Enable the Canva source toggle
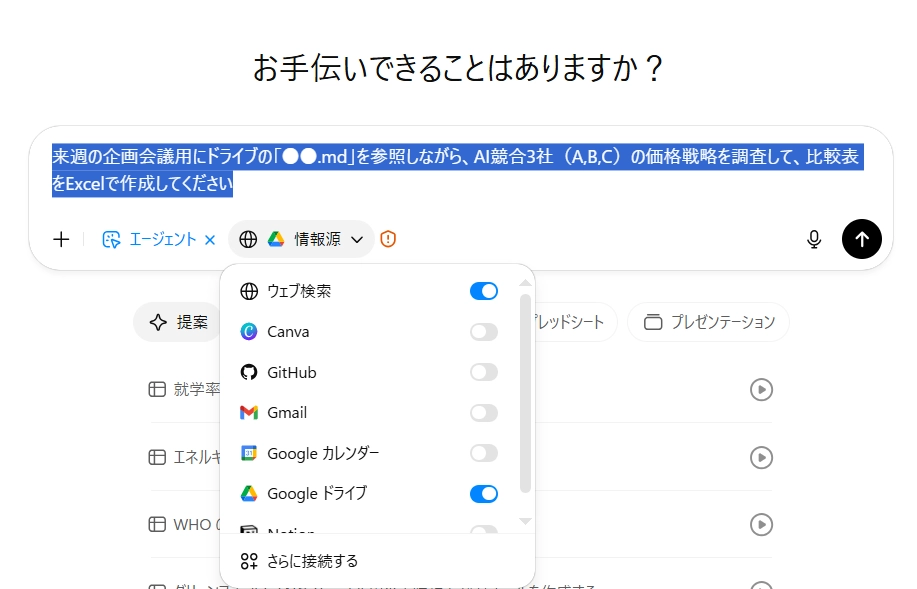 point(484,332)
